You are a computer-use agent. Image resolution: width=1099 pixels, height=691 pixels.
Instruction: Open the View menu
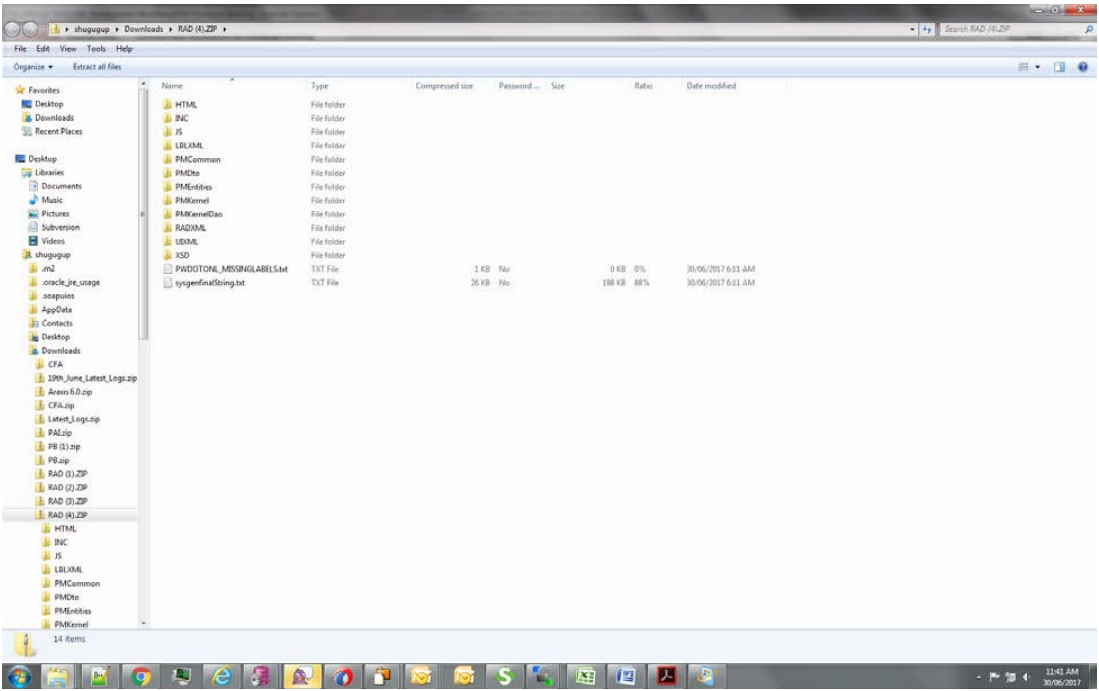tap(68, 49)
